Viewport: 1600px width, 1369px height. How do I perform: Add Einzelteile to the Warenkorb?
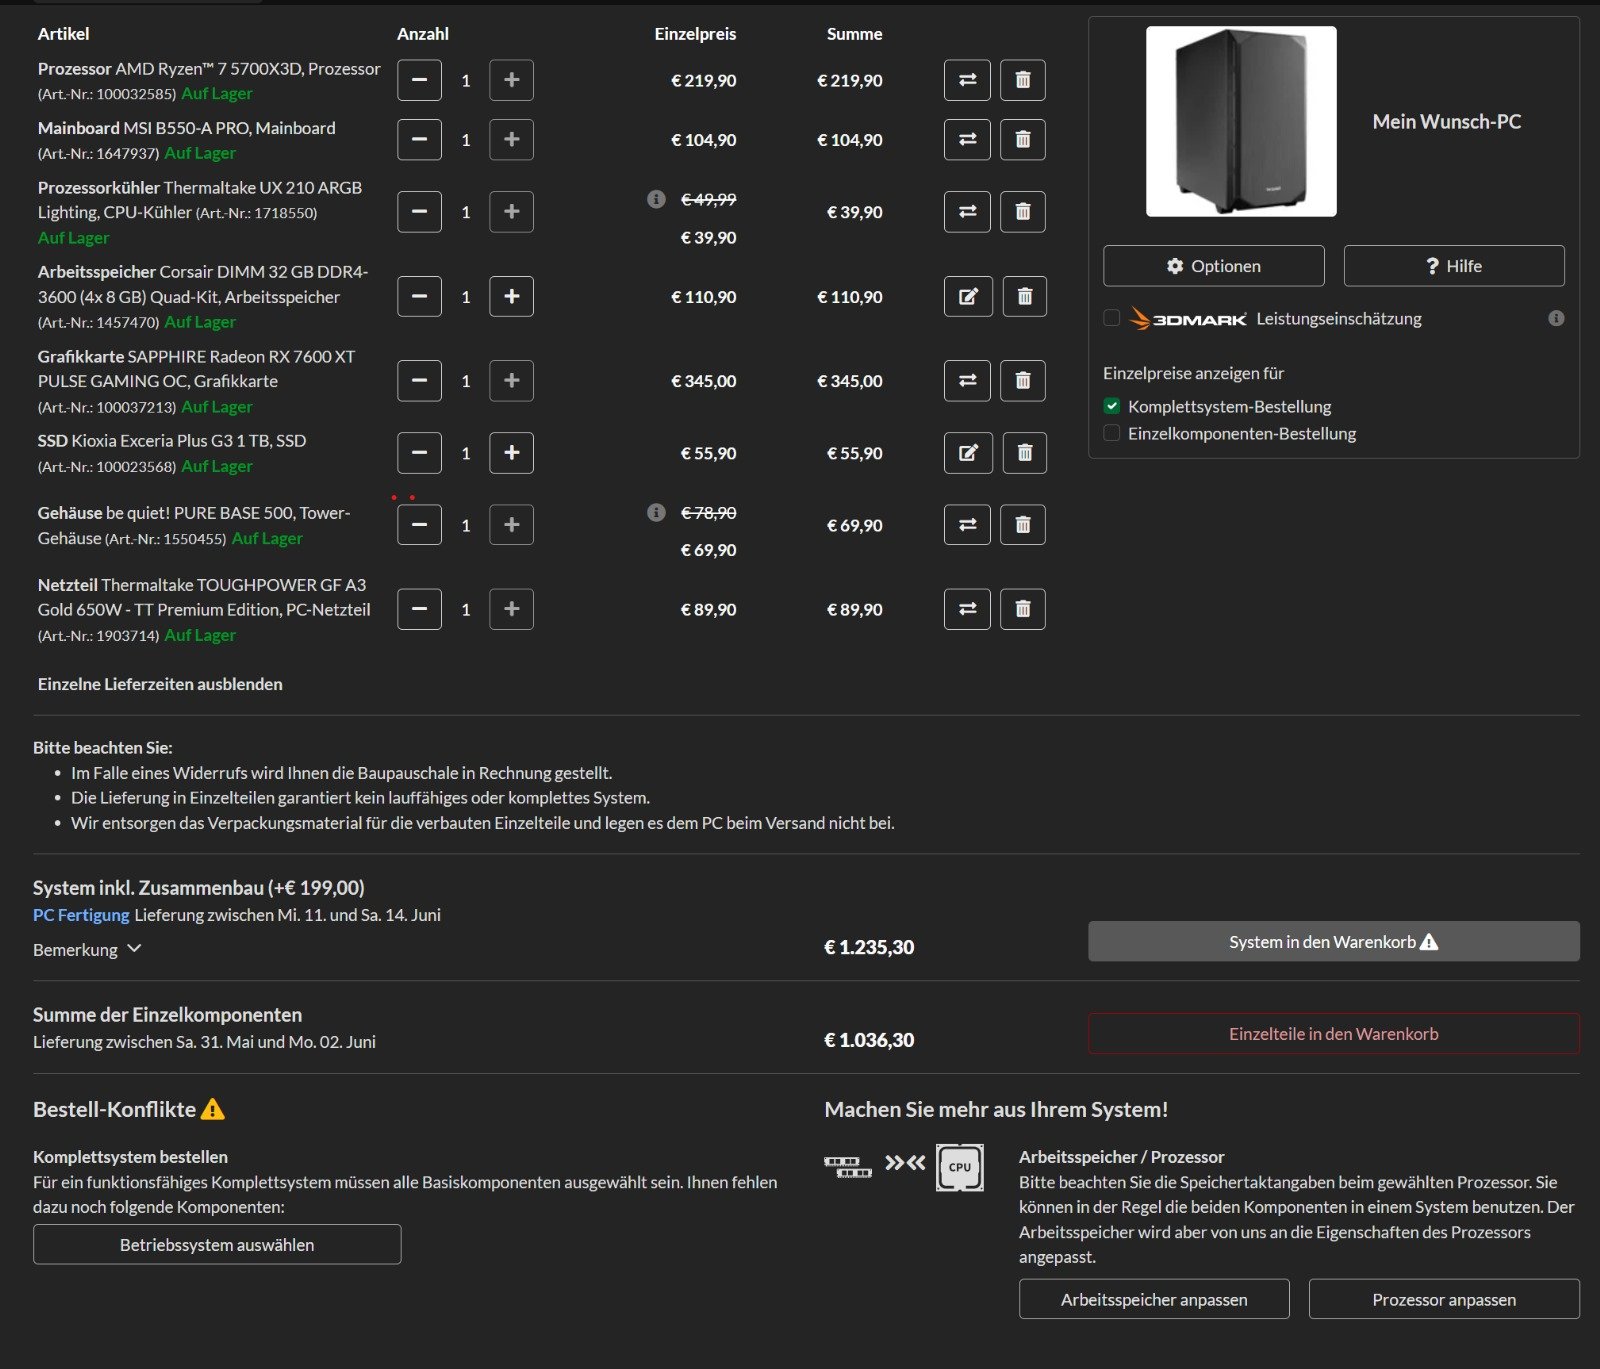coord(1334,1034)
